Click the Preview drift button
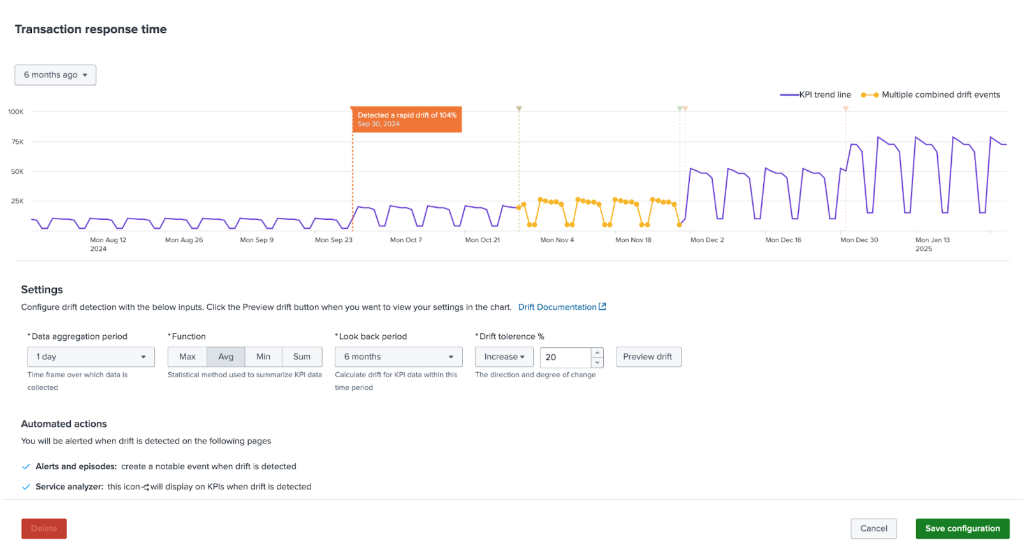1027x558 pixels. pyautogui.click(x=648, y=357)
